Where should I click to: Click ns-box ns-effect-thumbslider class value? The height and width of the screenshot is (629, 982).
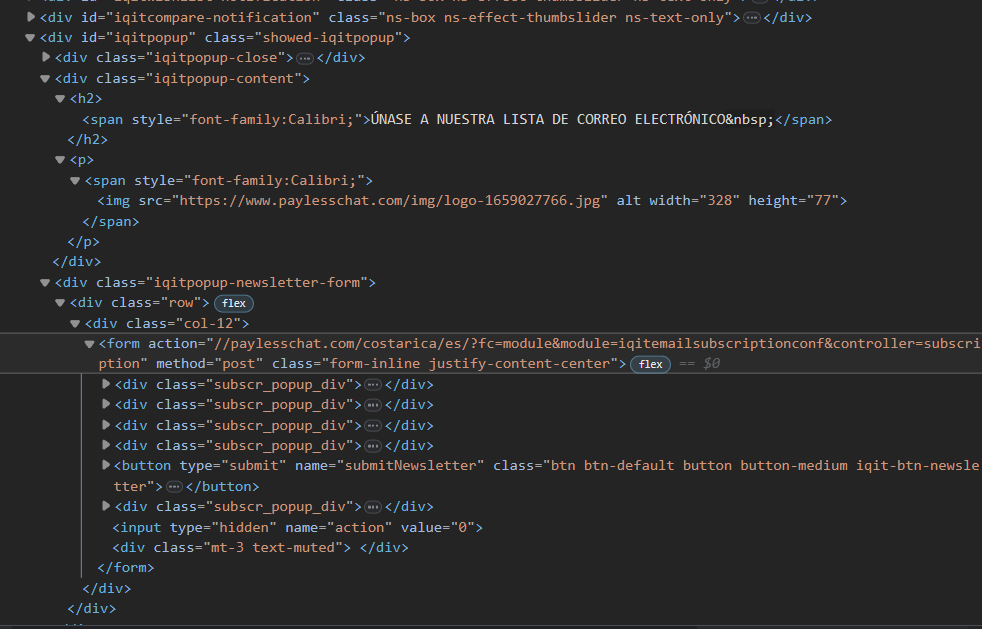tap(555, 18)
